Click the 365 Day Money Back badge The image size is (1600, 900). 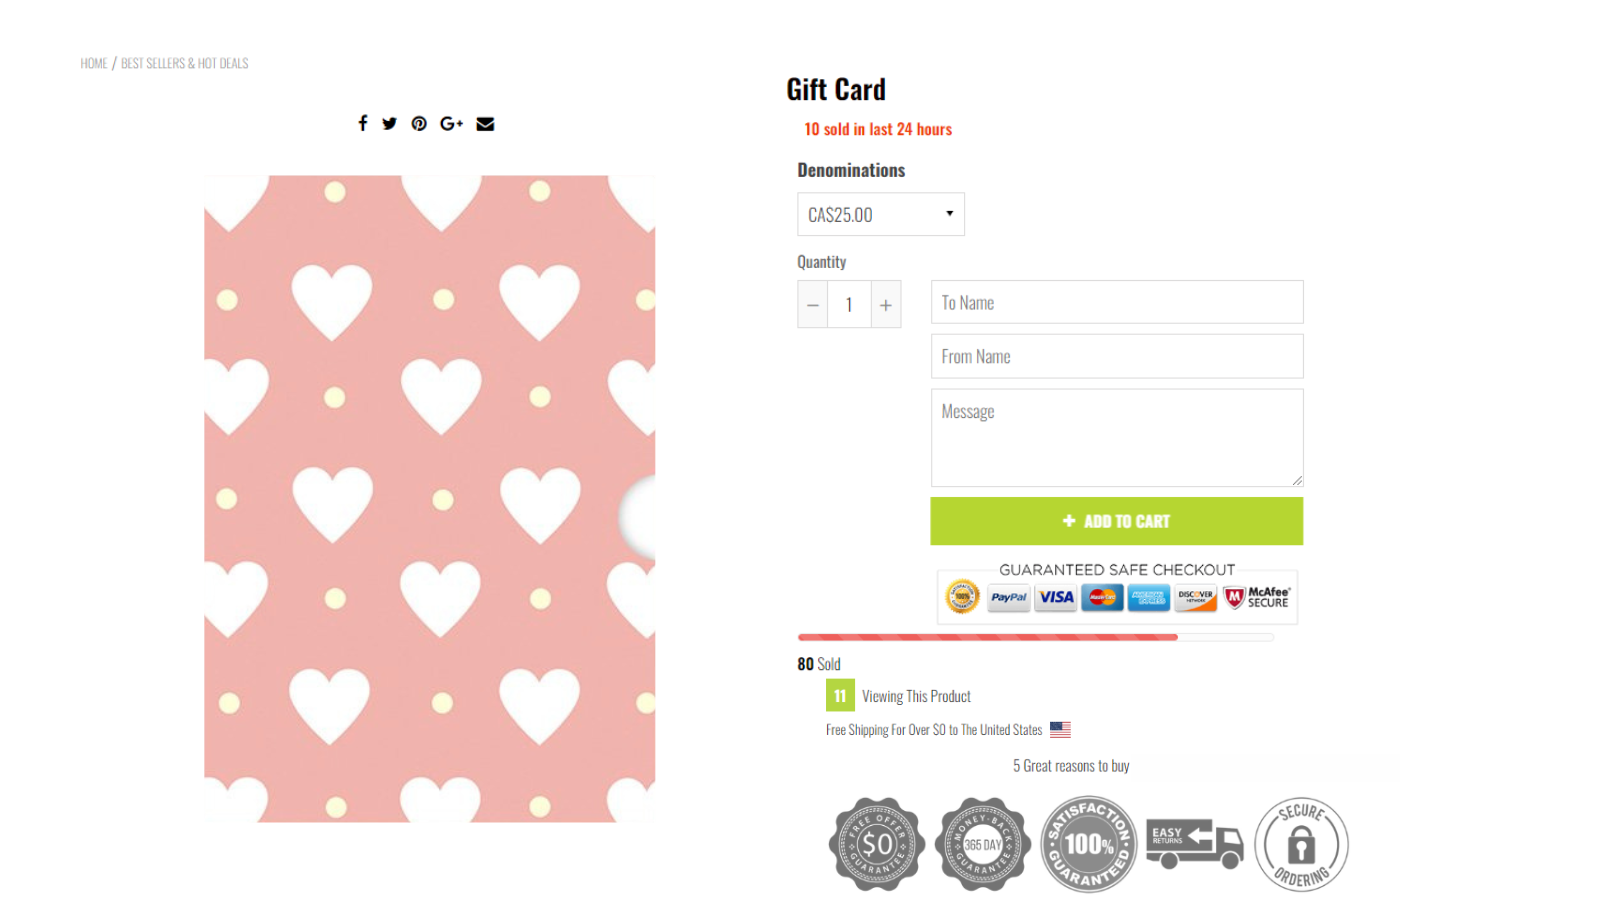982,845
